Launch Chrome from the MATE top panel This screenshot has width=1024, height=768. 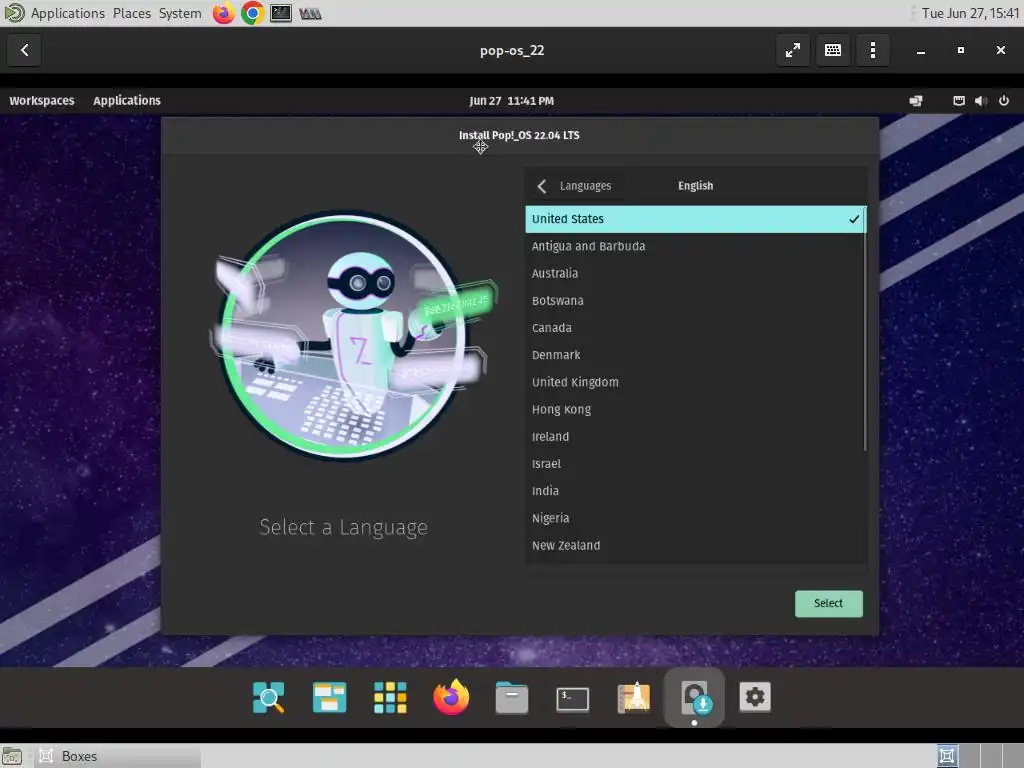tap(252, 13)
